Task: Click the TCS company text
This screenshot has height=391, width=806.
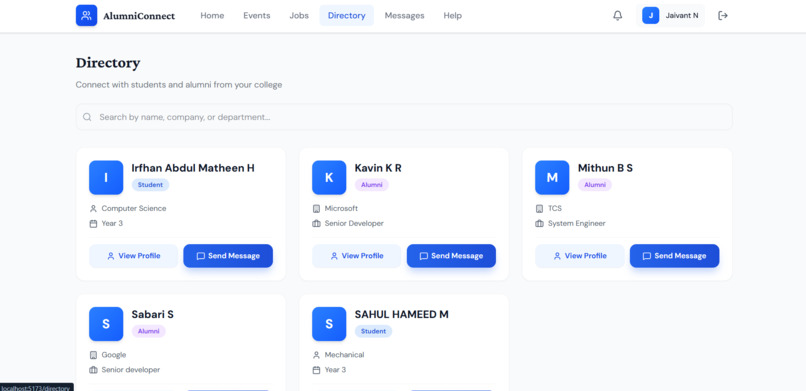Action: point(555,209)
